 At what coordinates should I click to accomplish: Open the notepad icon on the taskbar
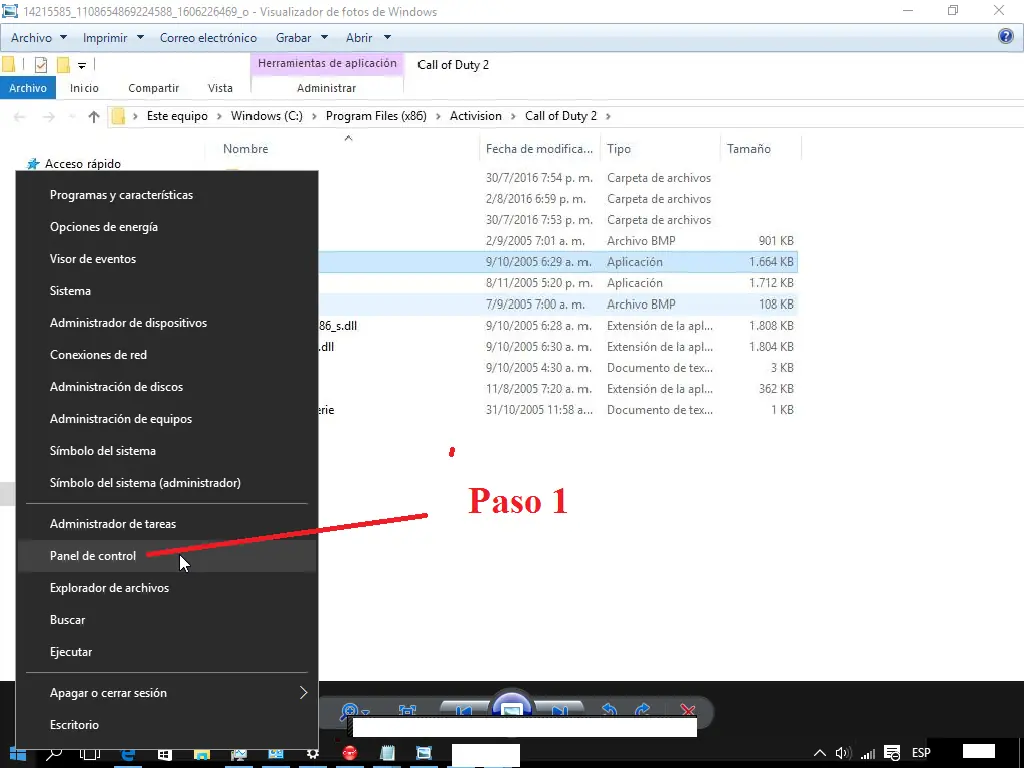pos(387,754)
